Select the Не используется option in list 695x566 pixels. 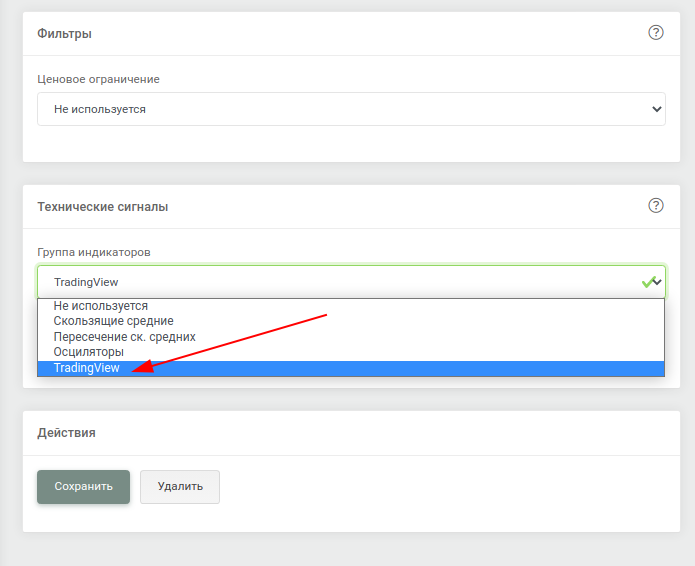point(351,306)
